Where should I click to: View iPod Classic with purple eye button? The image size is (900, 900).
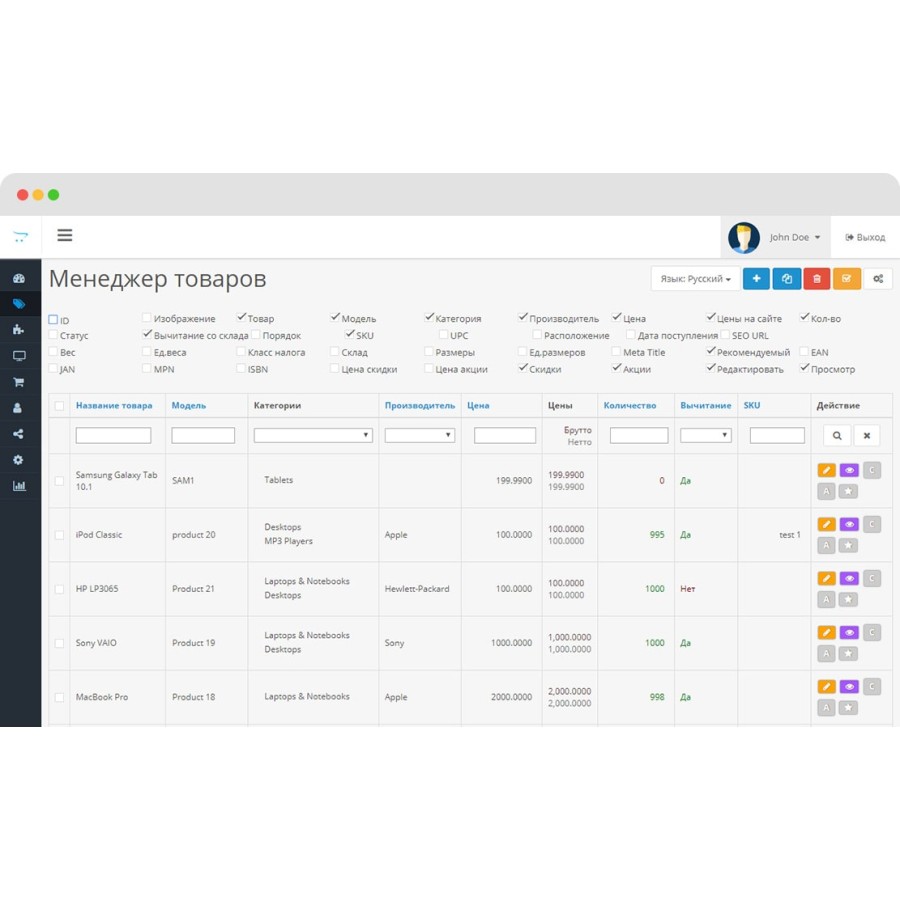(849, 525)
